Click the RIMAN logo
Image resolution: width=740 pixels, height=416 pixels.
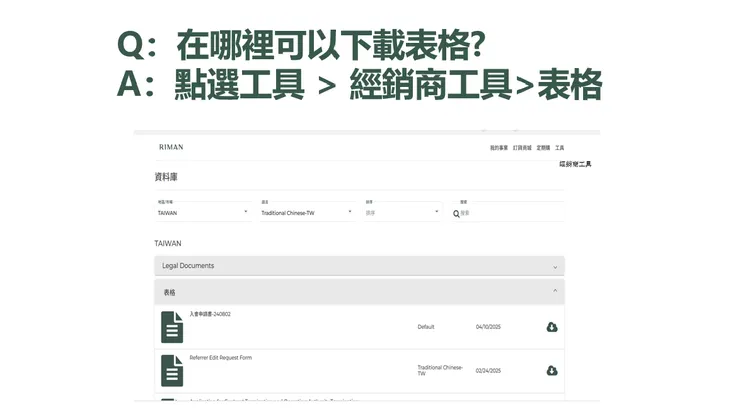pos(171,147)
